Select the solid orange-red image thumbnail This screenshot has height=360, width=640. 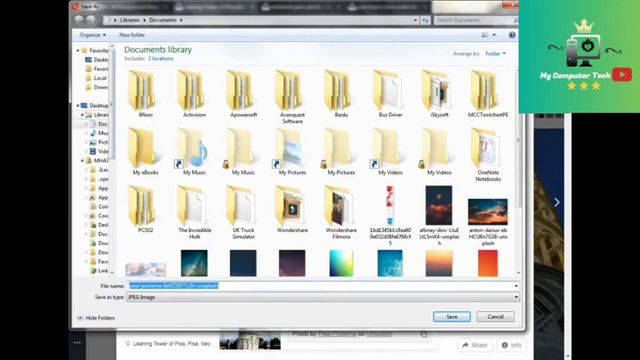tap(488, 263)
